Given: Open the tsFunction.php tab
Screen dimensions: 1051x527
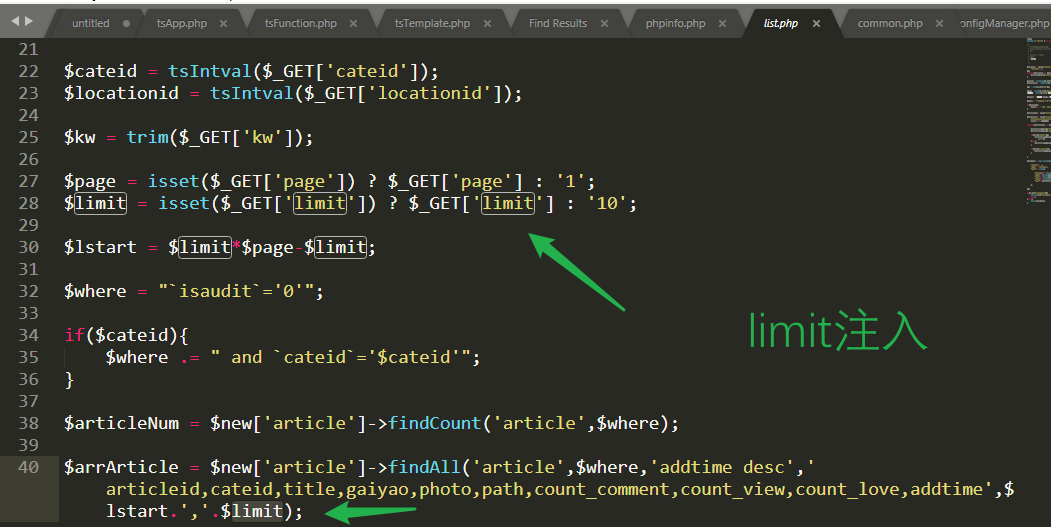Looking at the screenshot, I should pos(300,23).
